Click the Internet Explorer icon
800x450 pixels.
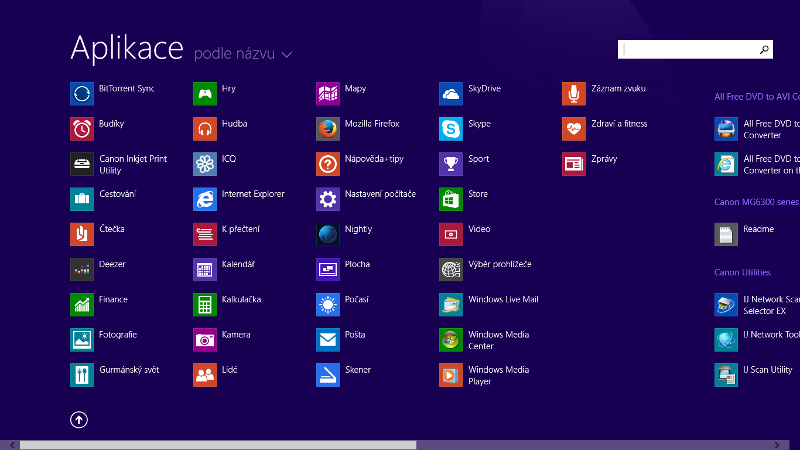tap(204, 199)
